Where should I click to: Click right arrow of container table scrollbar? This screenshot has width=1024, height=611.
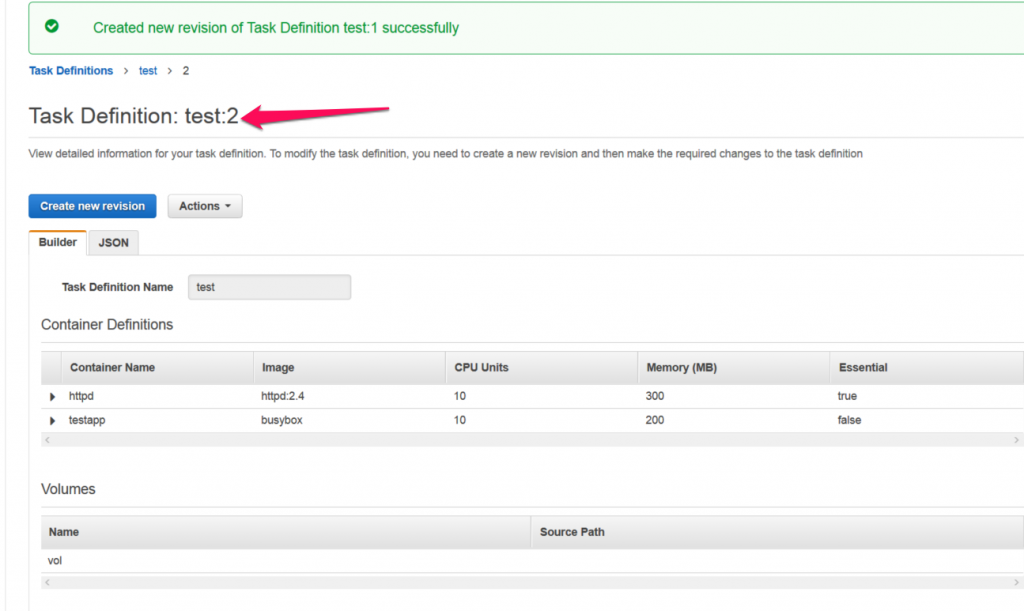tap(1016, 440)
